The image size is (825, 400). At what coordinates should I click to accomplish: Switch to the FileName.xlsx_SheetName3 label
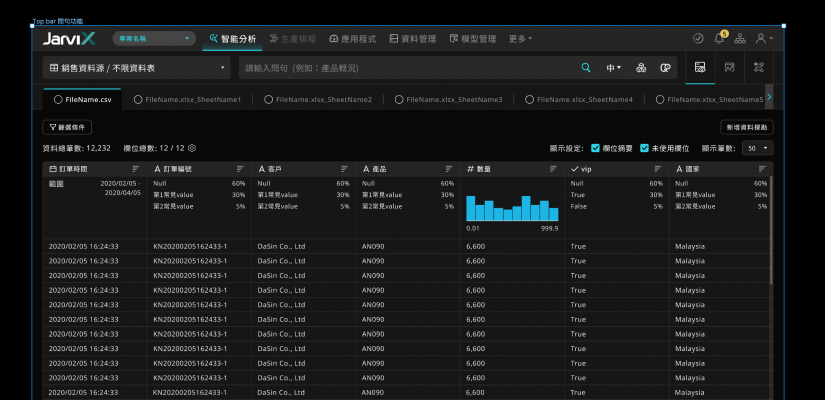tap(454, 99)
